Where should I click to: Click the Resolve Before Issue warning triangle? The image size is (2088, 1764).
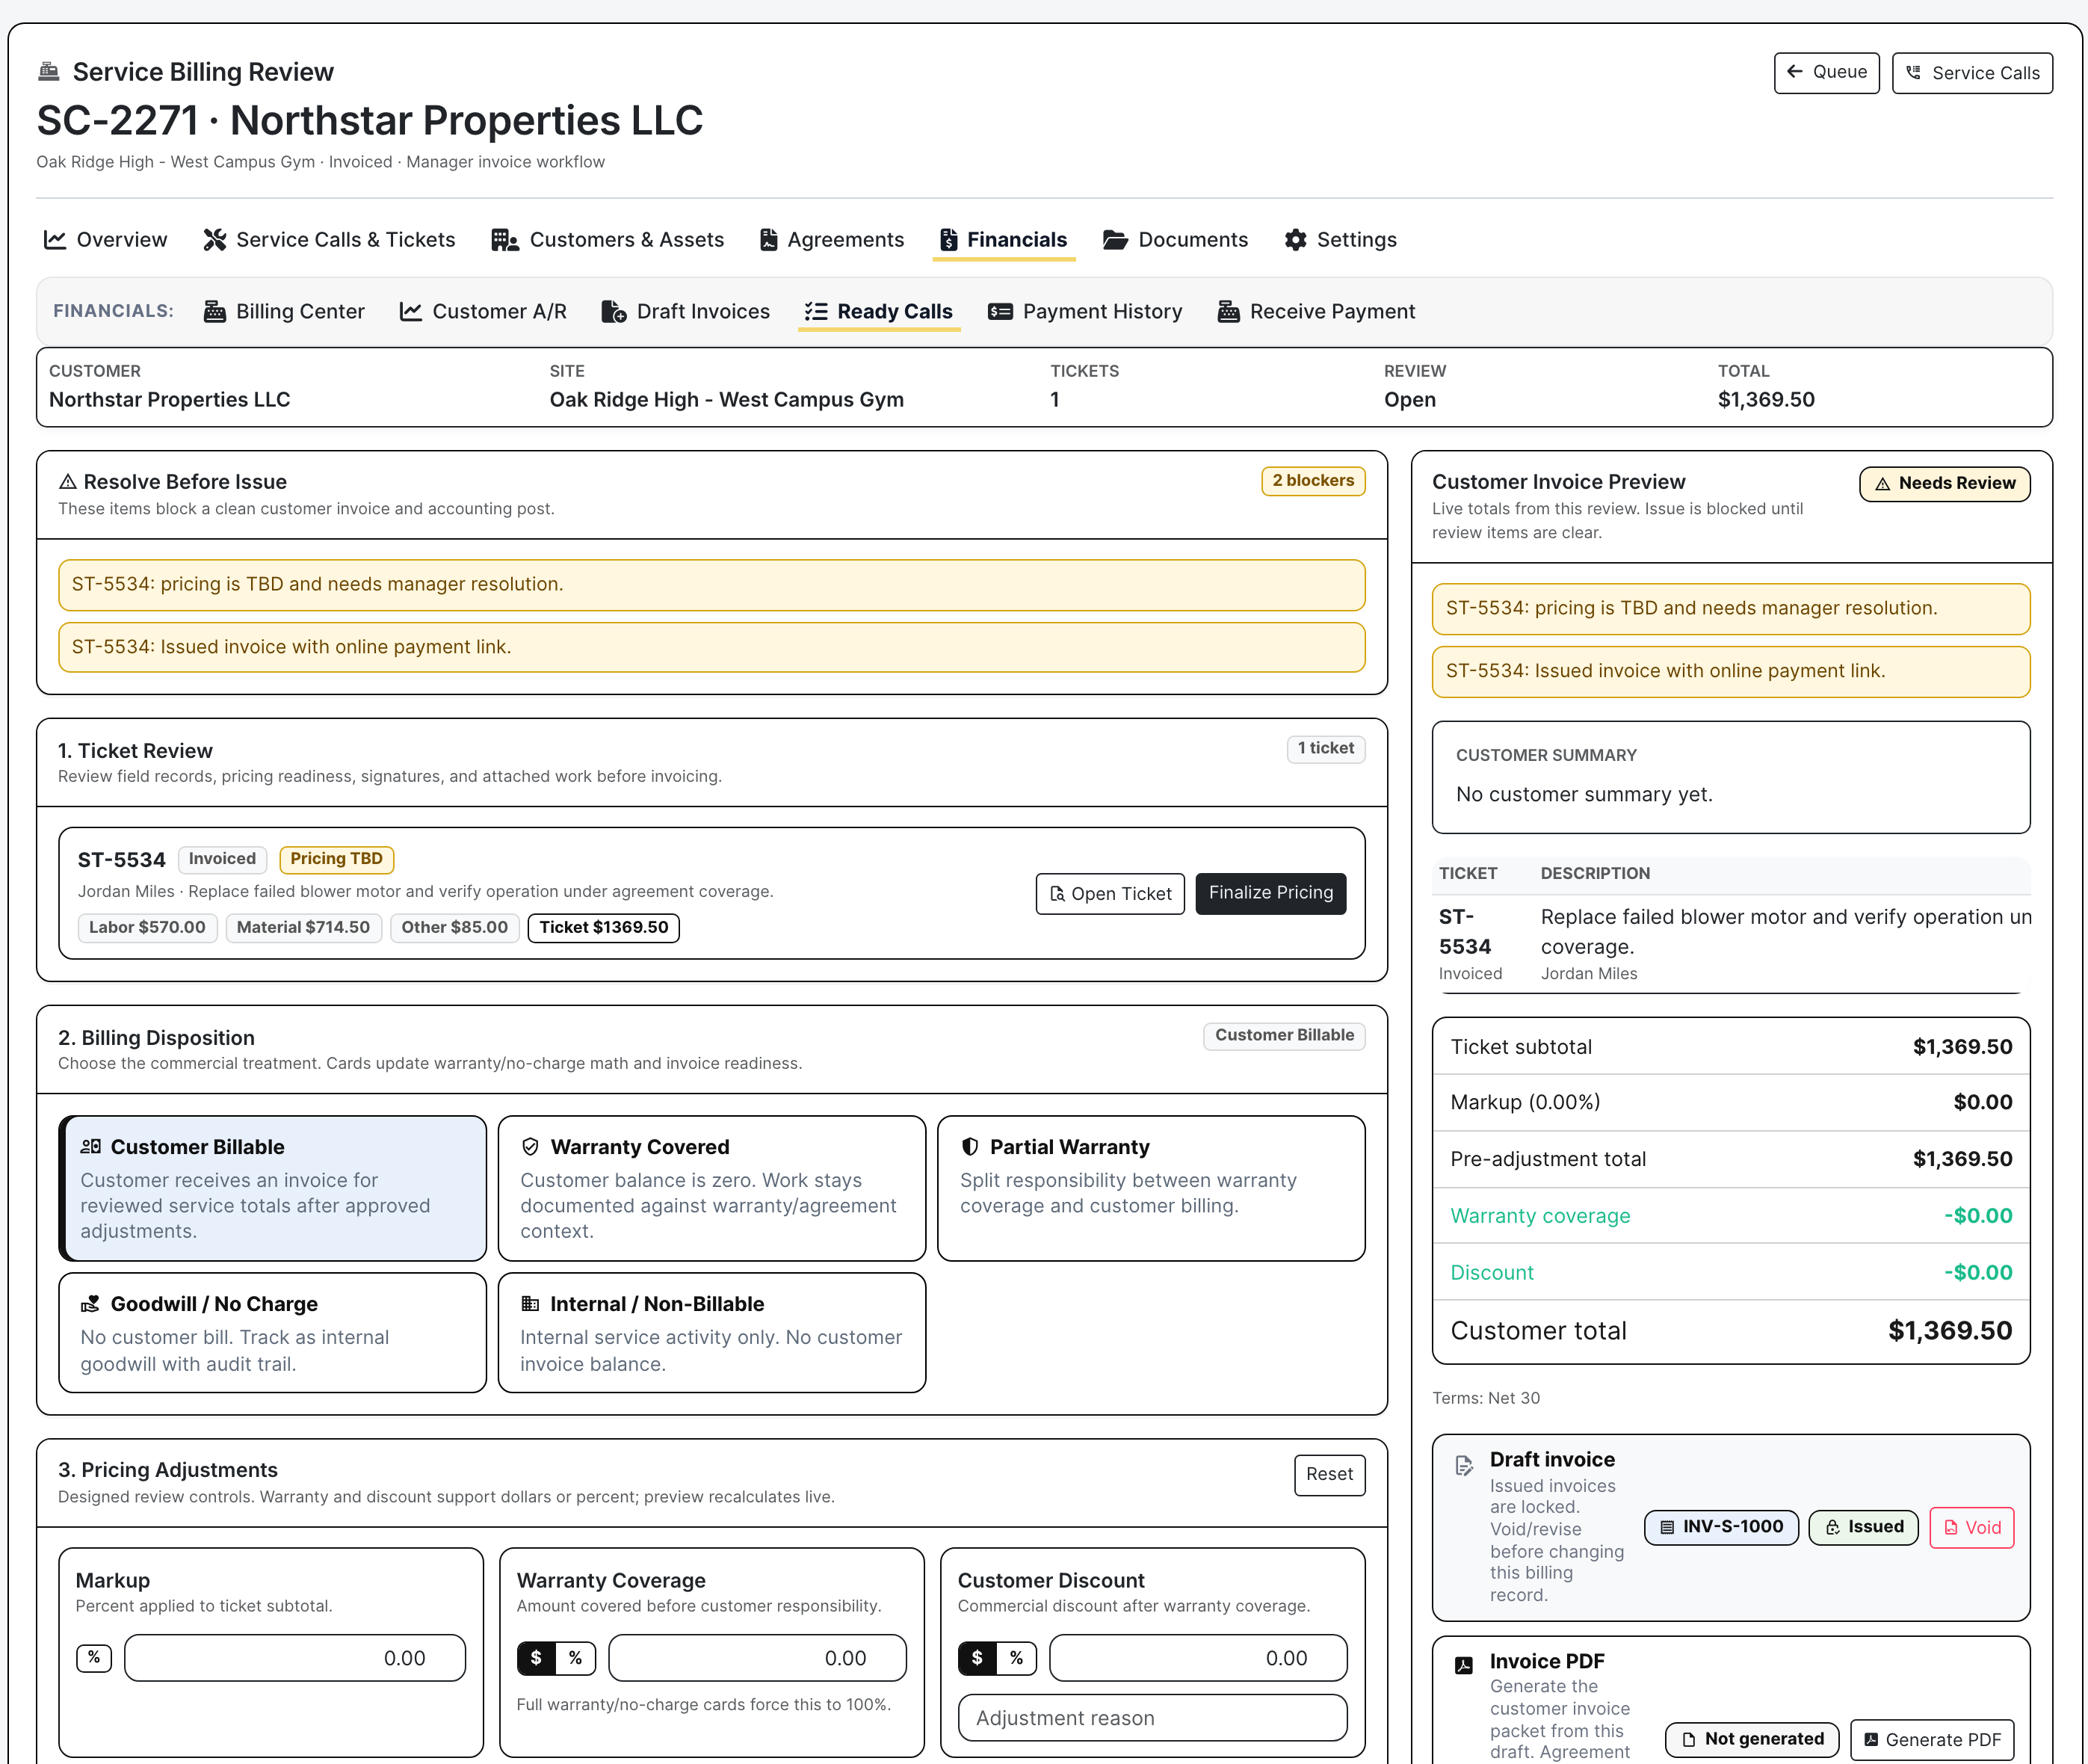(x=68, y=482)
